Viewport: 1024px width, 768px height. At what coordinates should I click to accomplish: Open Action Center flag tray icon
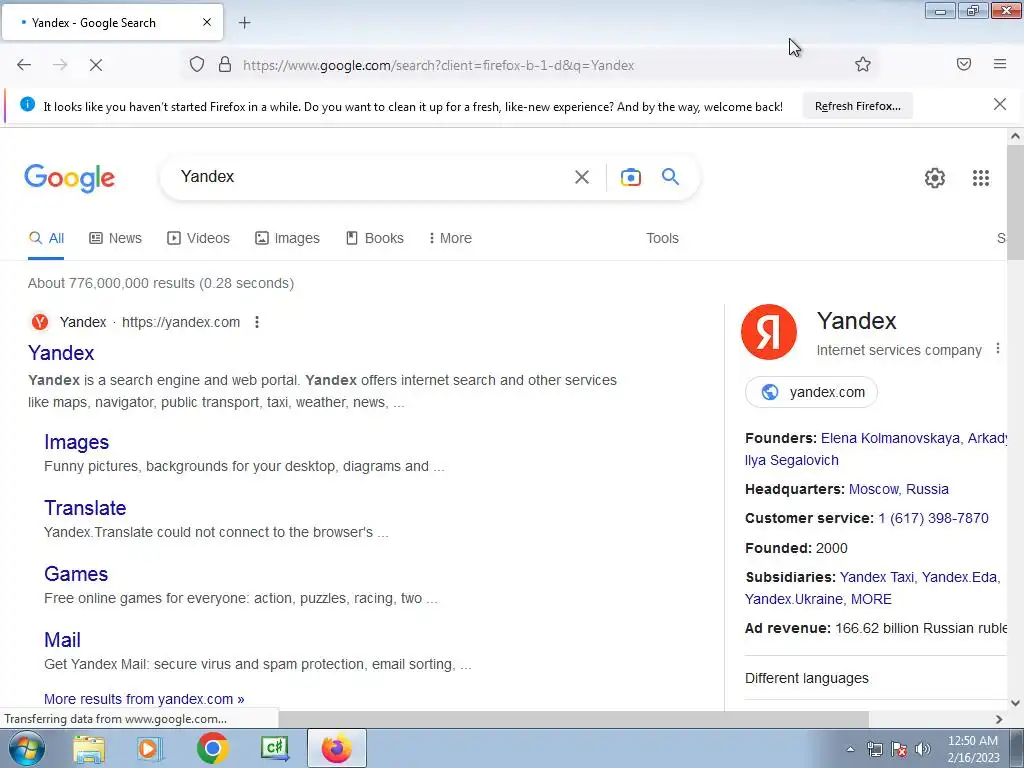(x=899, y=749)
